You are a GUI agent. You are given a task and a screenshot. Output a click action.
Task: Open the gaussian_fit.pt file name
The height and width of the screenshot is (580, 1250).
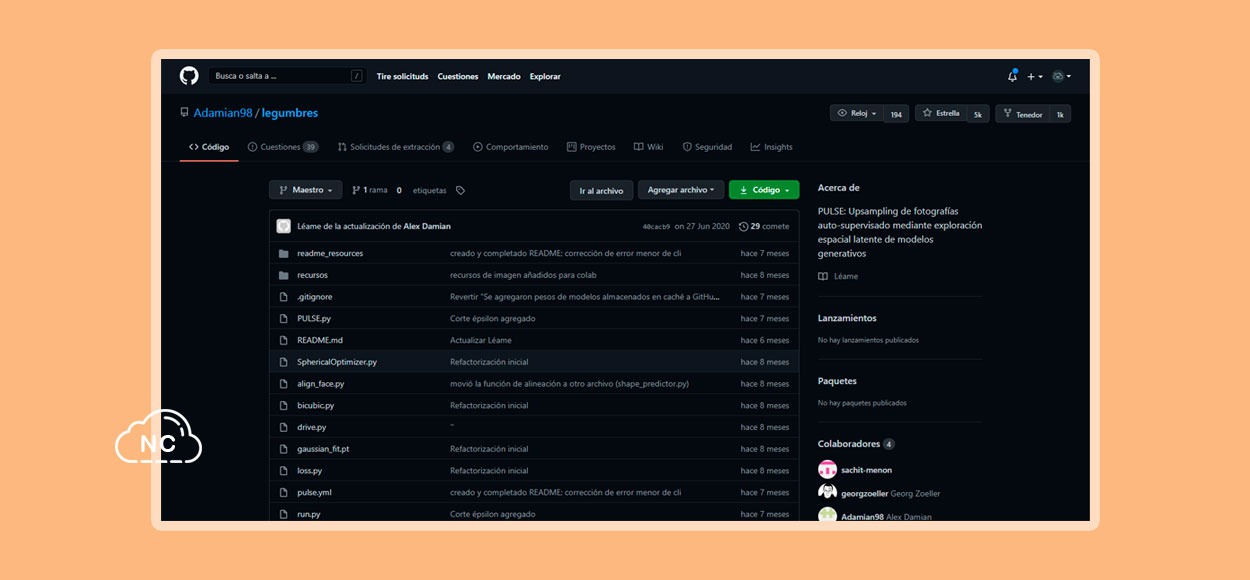[x=323, y=449]
